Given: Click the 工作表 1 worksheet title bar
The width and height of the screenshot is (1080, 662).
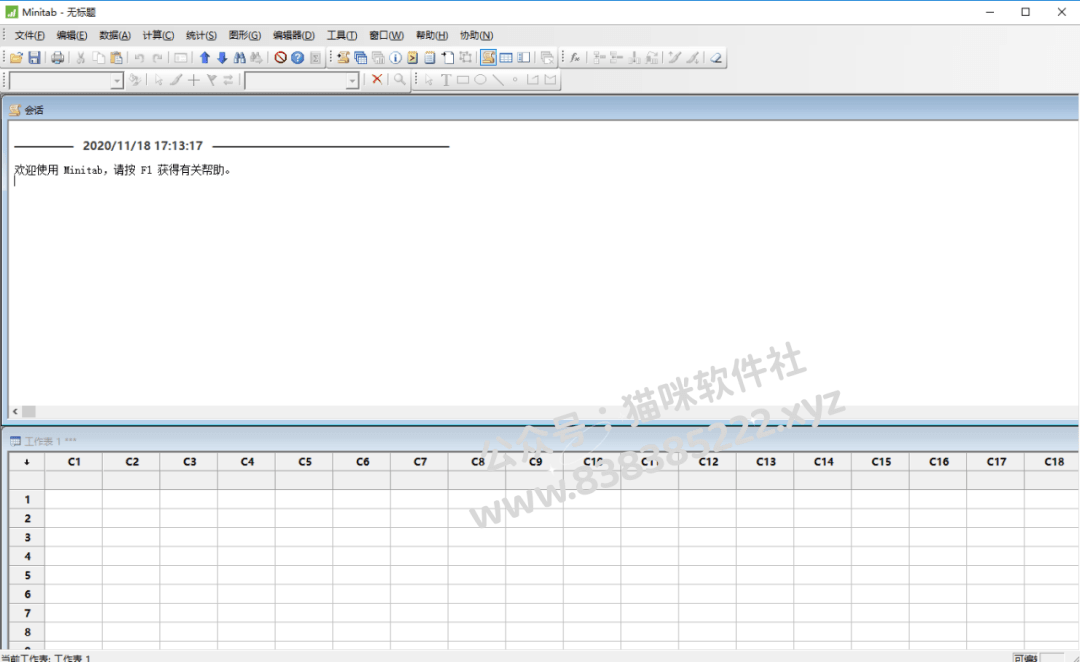Looking at the screenshot, I should coord(540,441).
